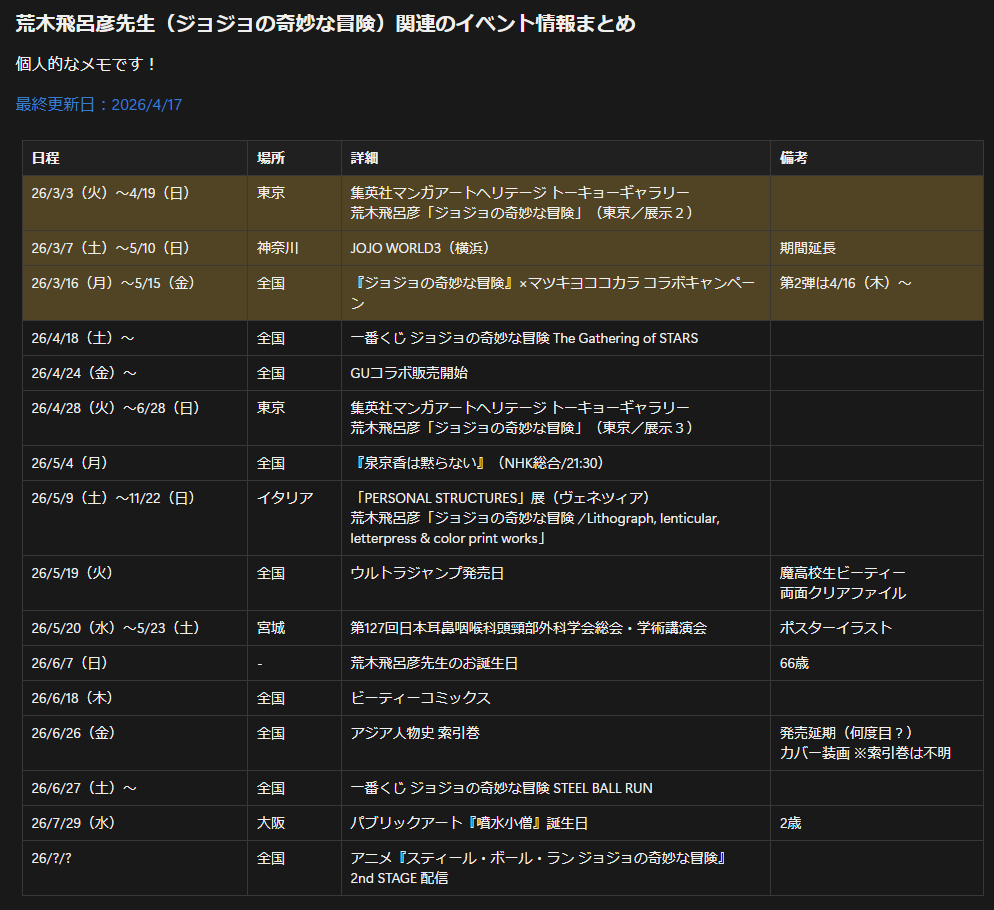Select date cell 26/4/28（火）～6/28（日）

click(x=135, y=418)
